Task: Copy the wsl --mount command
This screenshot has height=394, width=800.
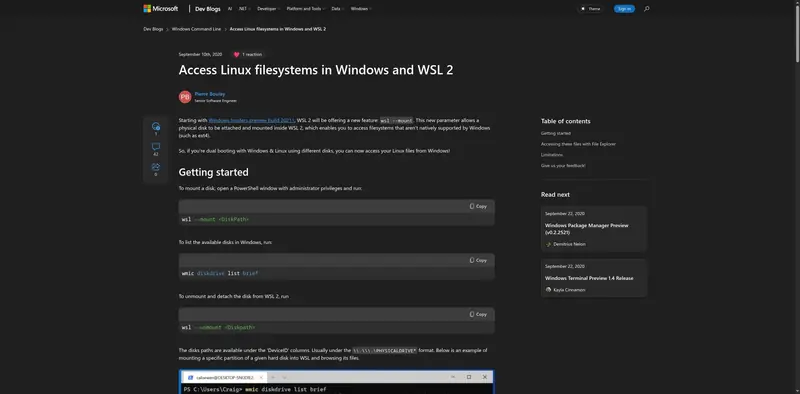Action: pos(478,206)
